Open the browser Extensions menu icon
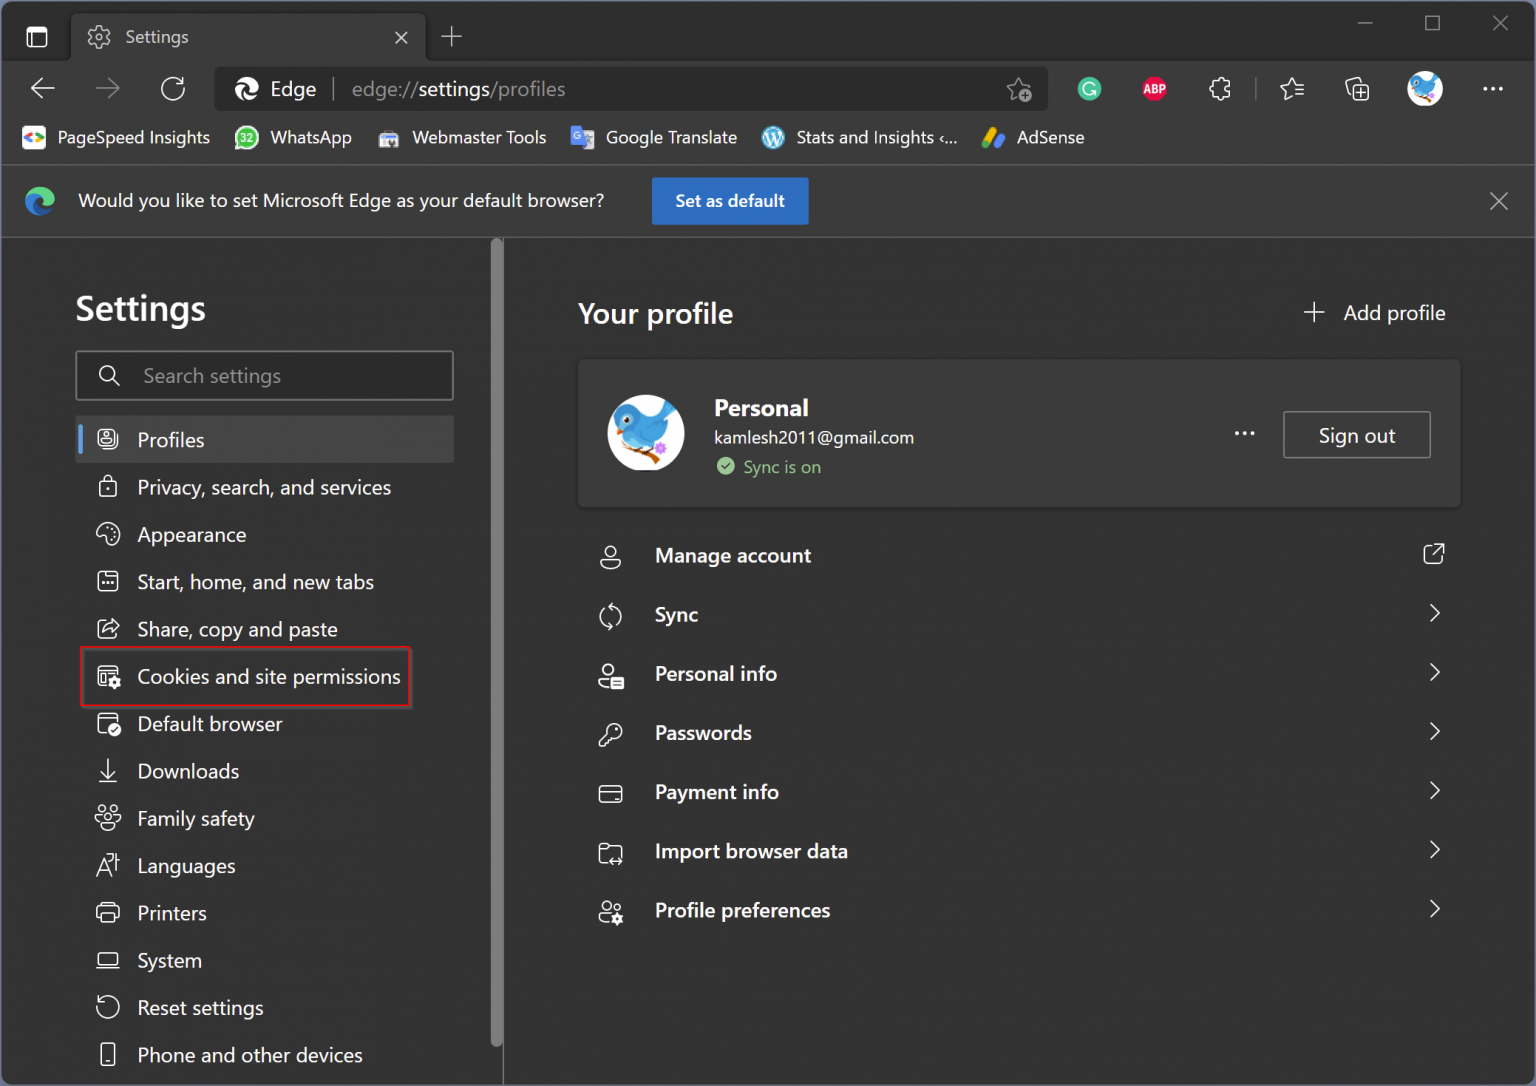This screenshot has width=1536, height=1086. click(1220, 89)
